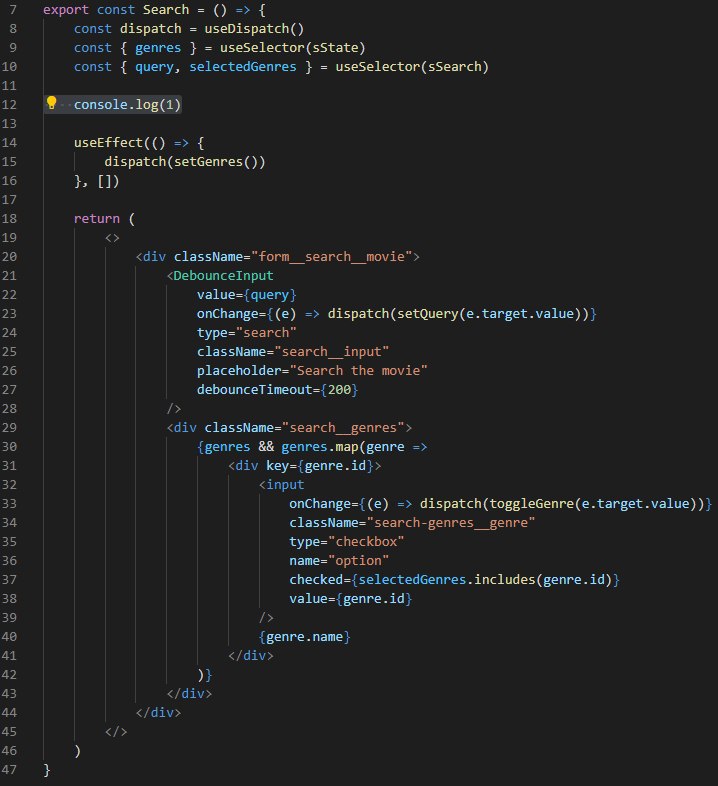The width and height of the screenshot is (718, 786).
Task: Click line number 47 in the gutter
Action: click(x=9, y=769)
